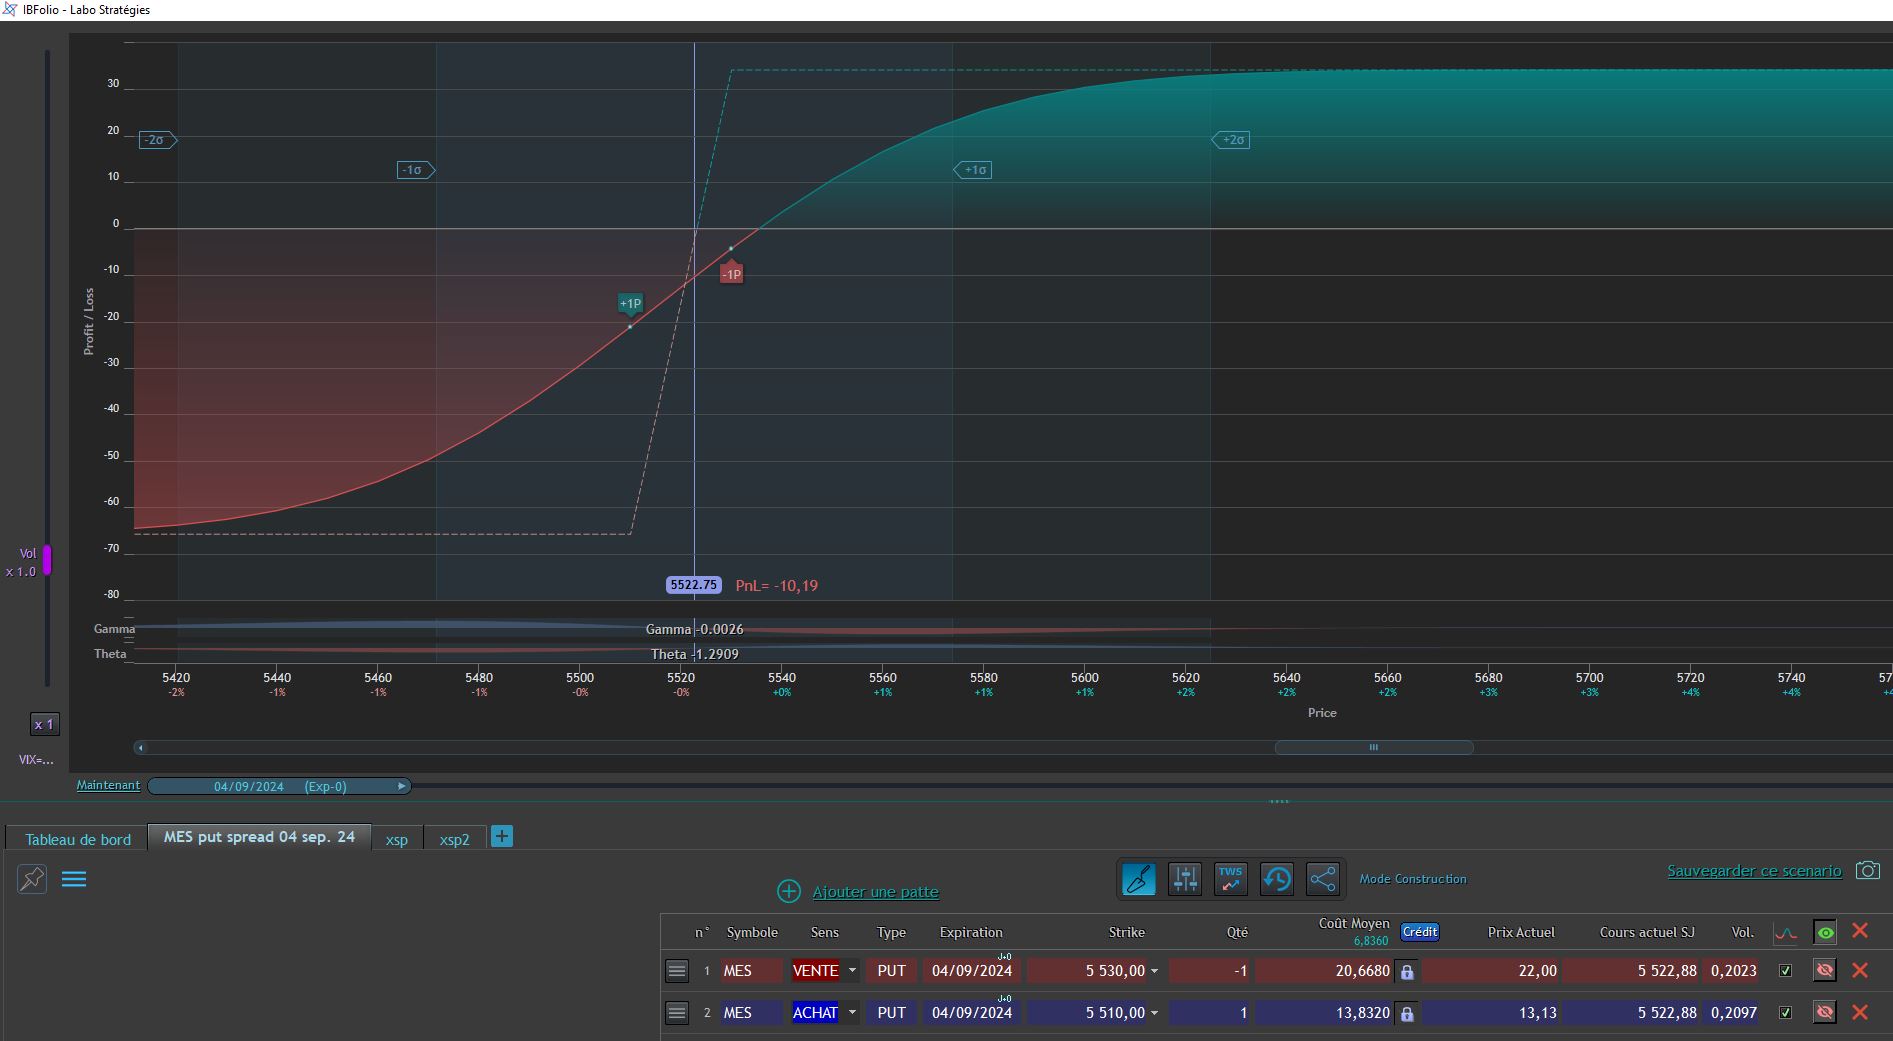Open the sliders adjustment mode icon
Image resolution: width=1893 pixels, height=1041 pixels.
coord(1185,879)
